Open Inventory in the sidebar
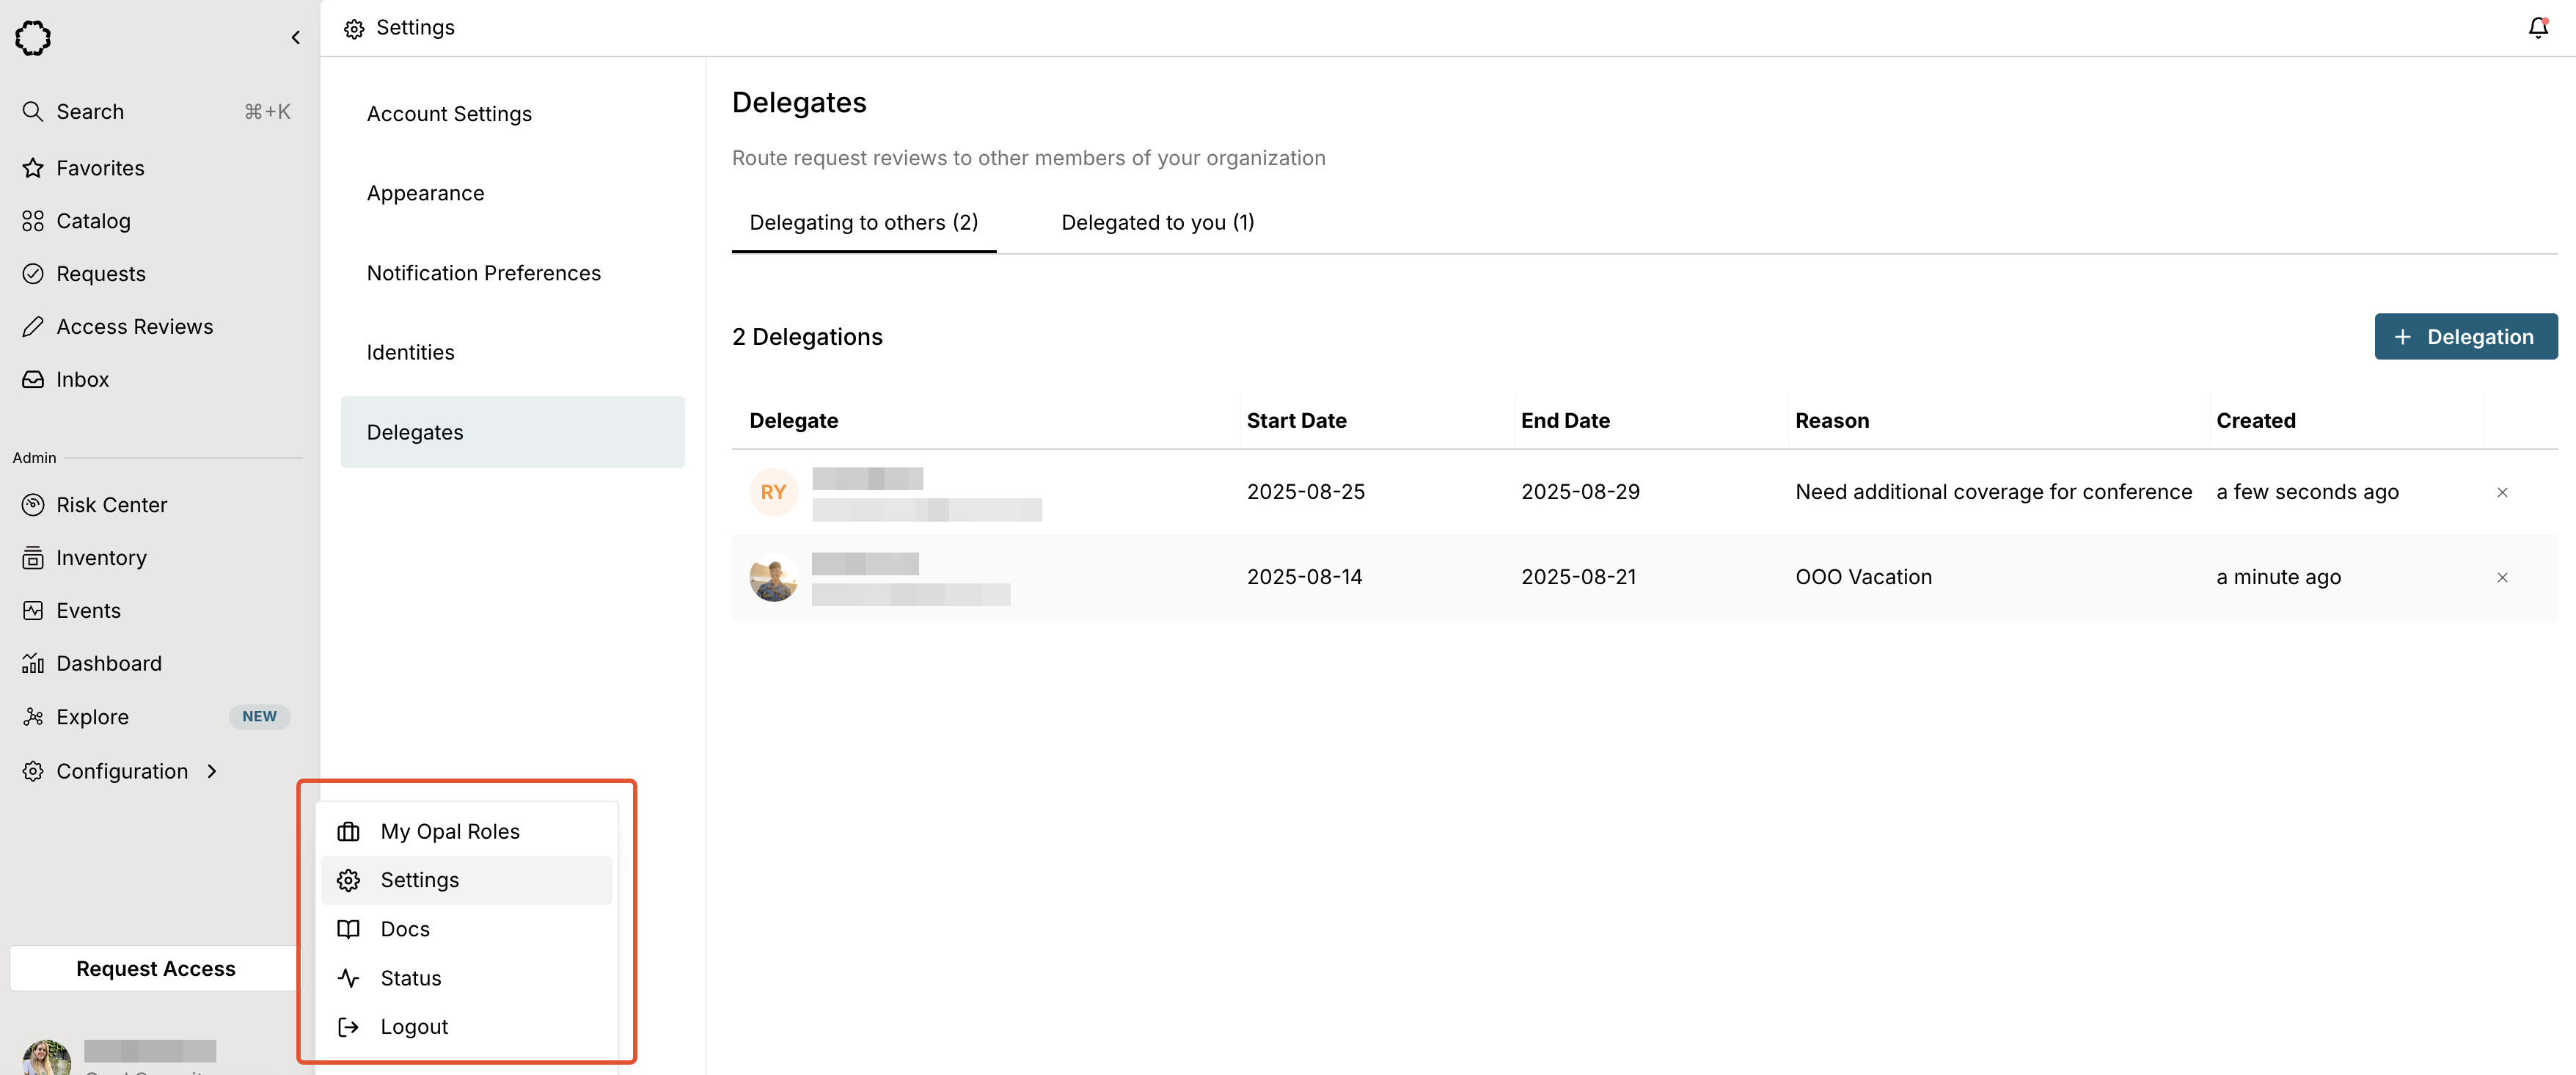Viewport: 2576px width, 1075px height. [101, 558]
